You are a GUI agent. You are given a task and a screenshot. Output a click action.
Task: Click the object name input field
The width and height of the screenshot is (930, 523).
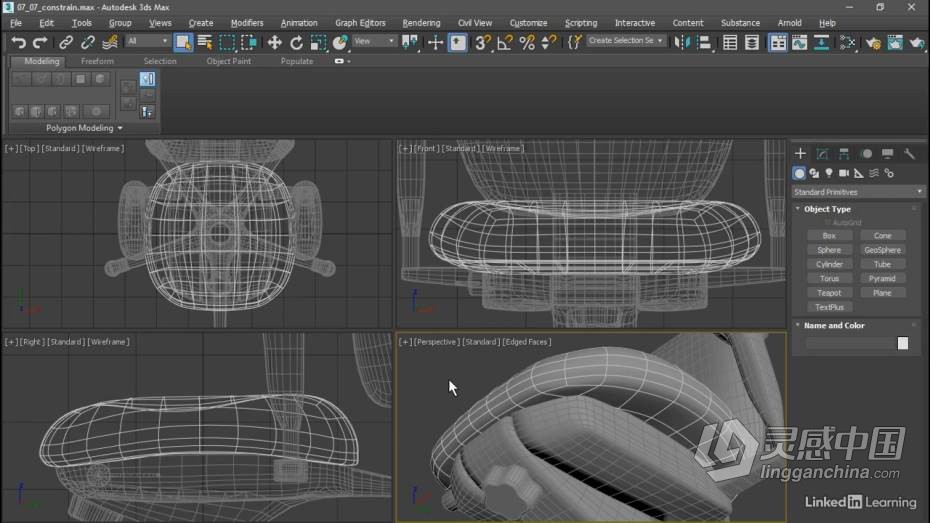[850, 343]
